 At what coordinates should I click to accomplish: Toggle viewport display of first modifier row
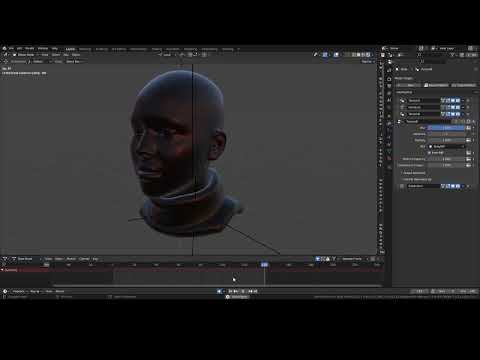(453, 100)
